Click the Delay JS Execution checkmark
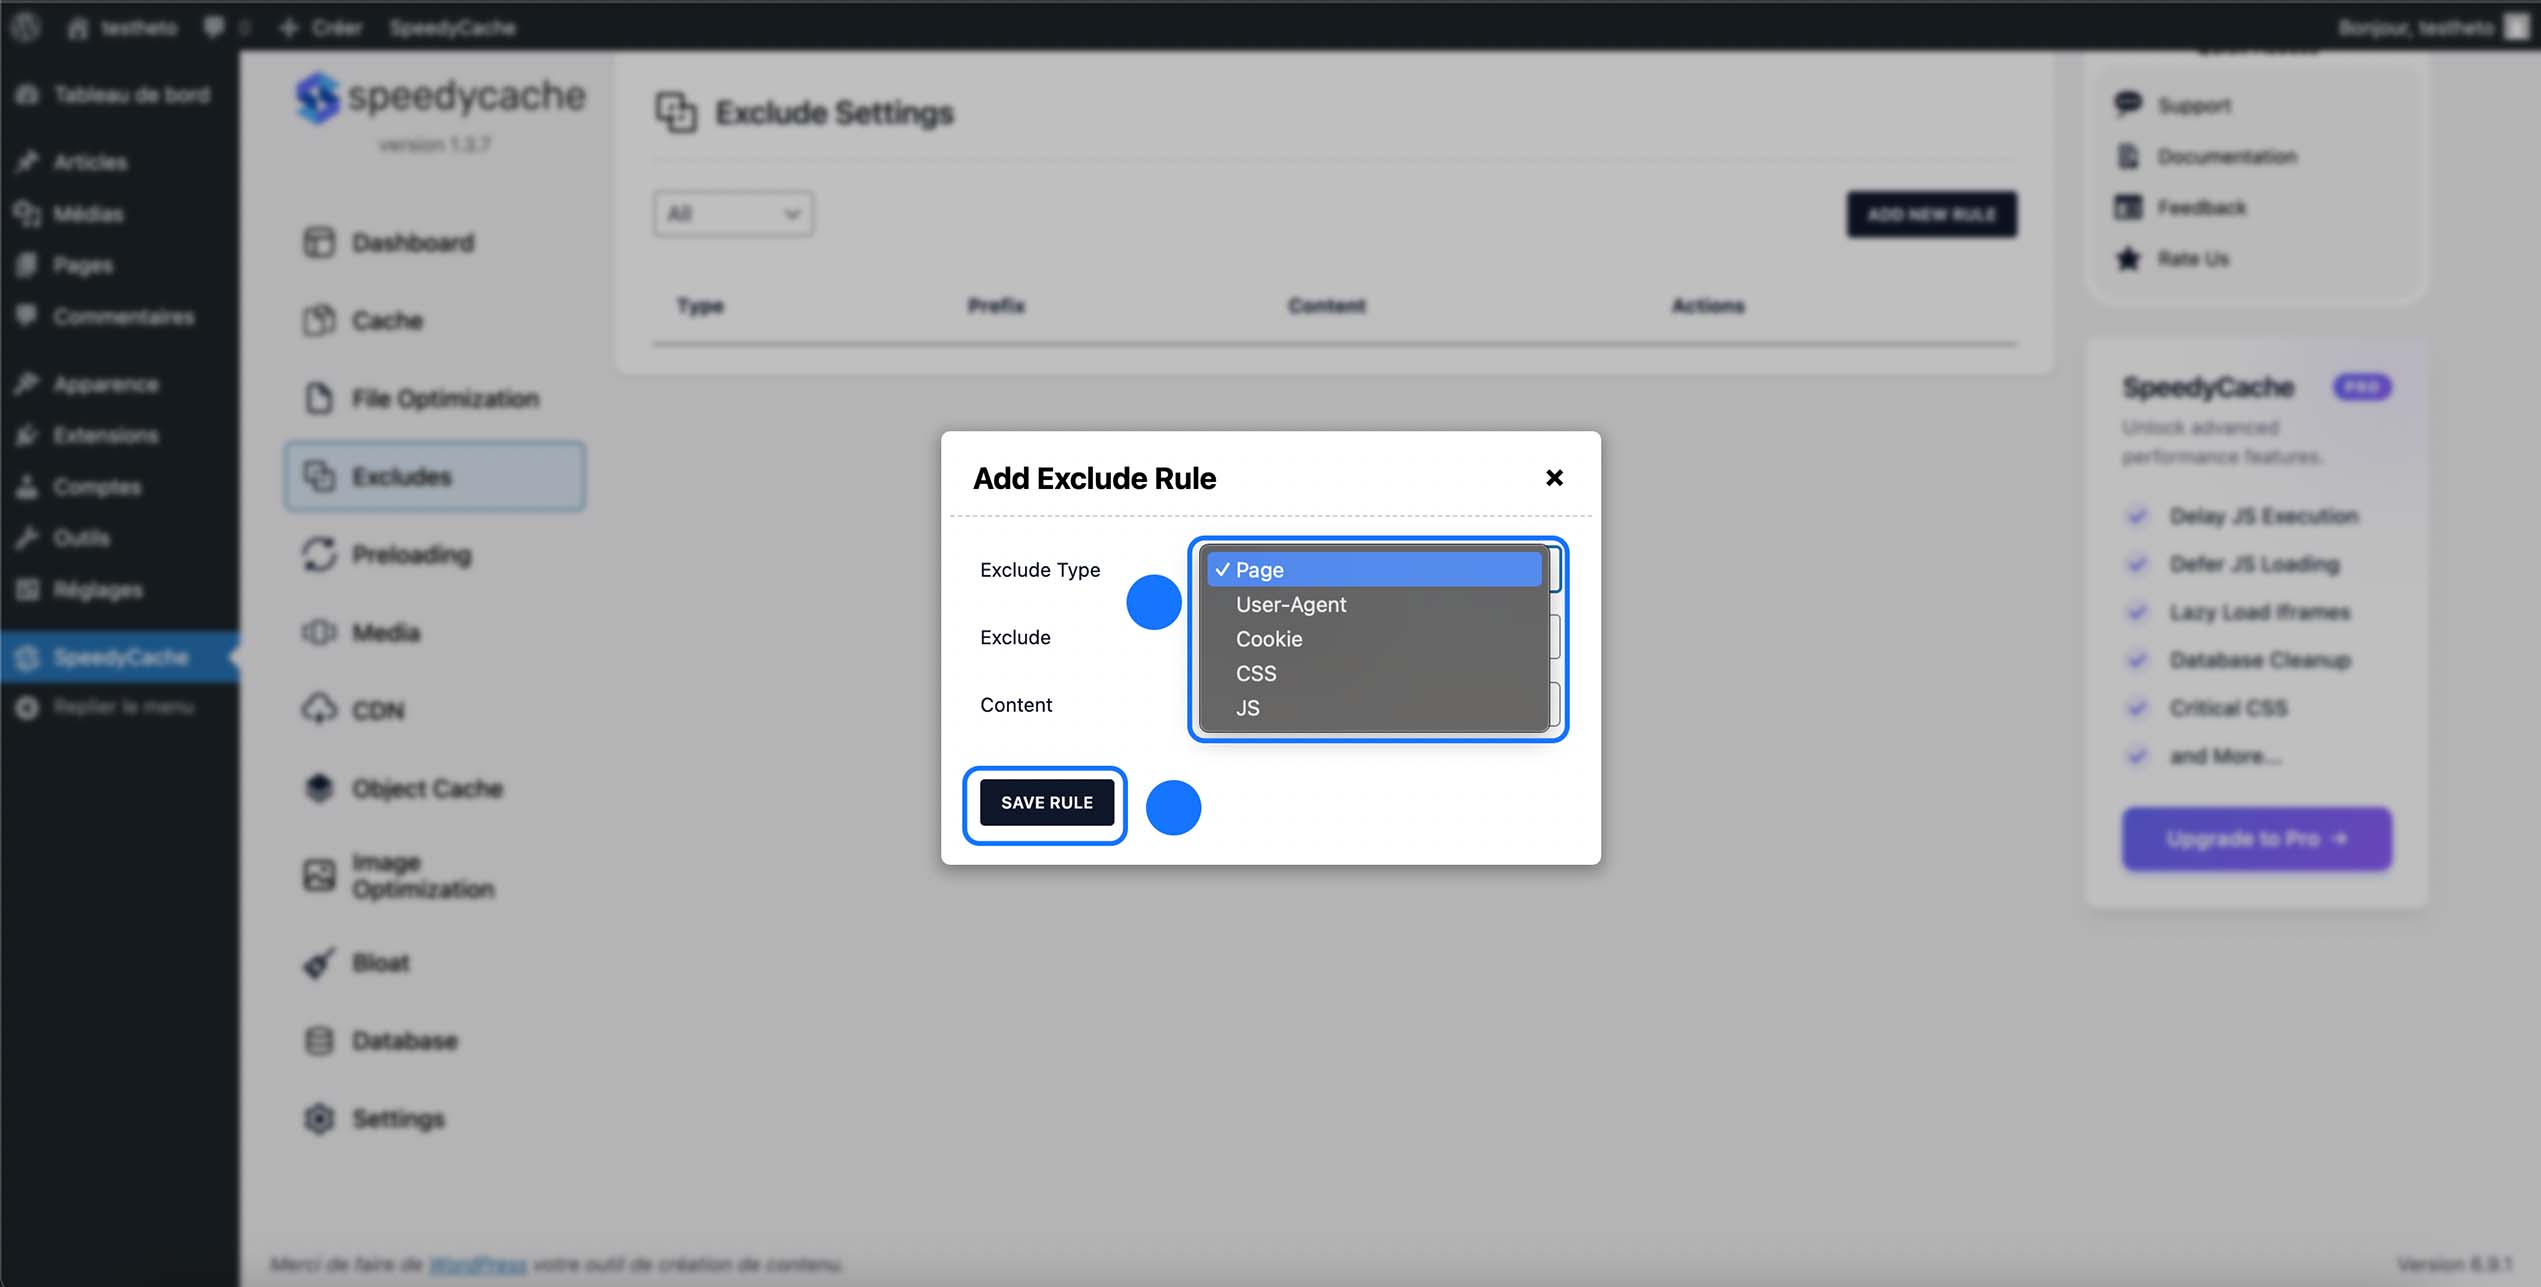 (x=2137, y=516)
